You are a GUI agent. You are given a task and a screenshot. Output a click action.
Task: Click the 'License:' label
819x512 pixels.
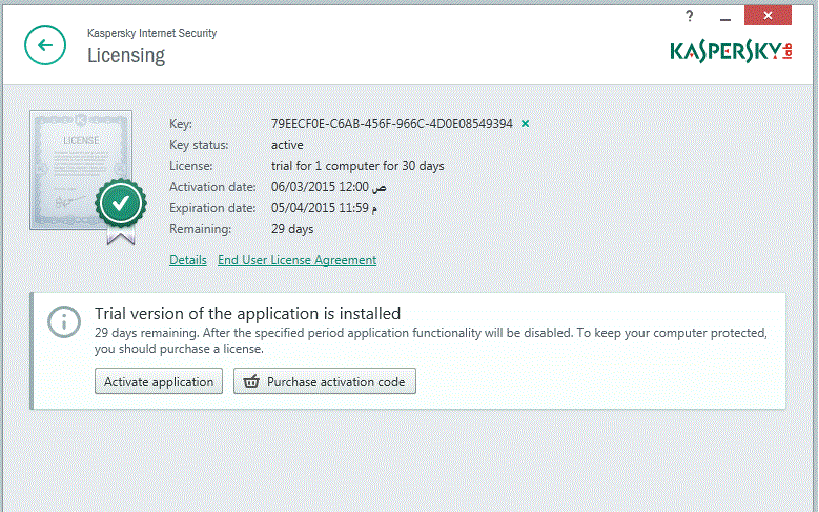point(191,166)
